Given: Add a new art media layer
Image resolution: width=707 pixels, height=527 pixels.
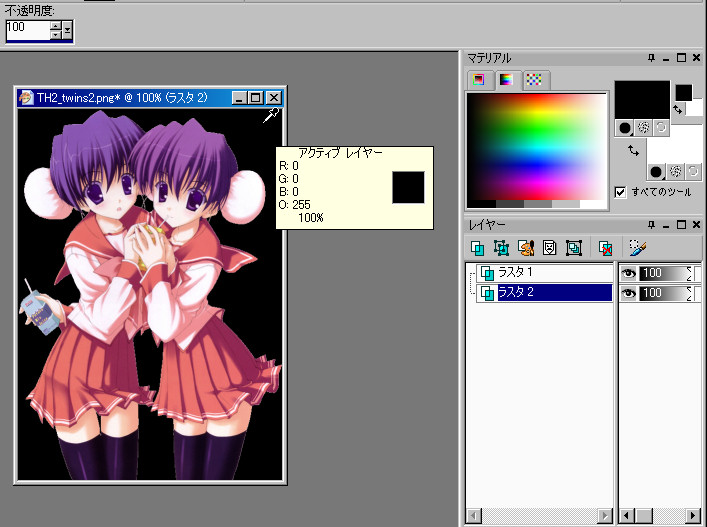Looking at the screenshot, I should pyautogui.click(x=526, y=247).
